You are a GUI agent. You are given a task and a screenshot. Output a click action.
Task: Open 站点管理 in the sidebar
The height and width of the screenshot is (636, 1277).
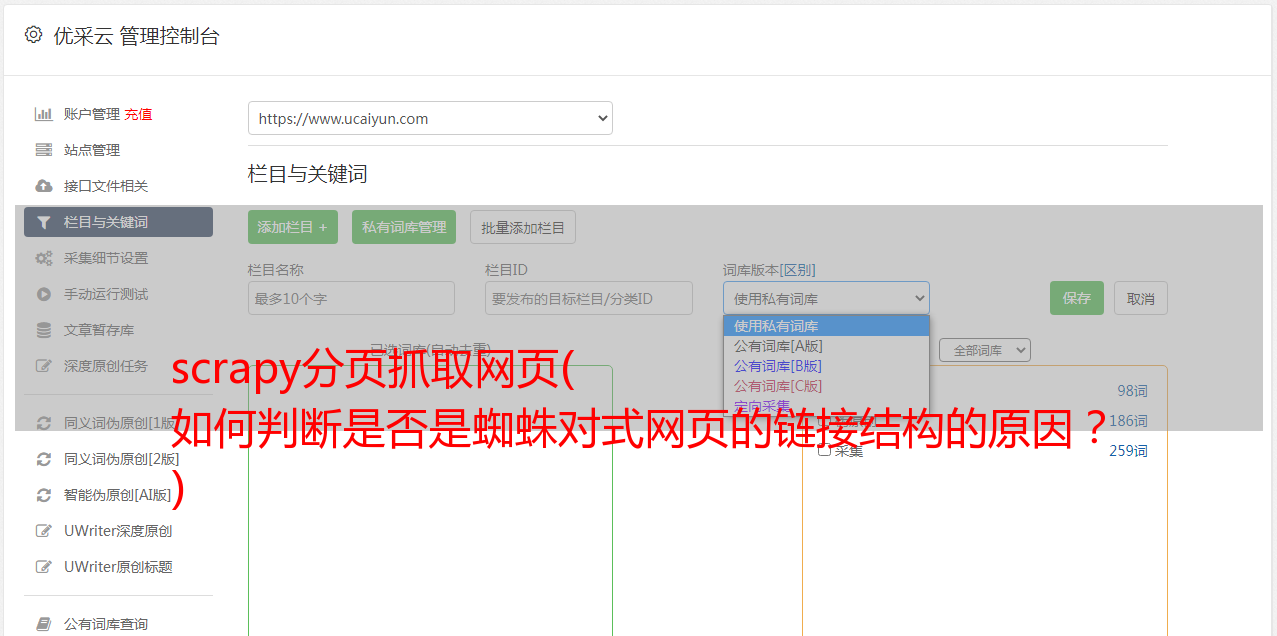(92, 150)
